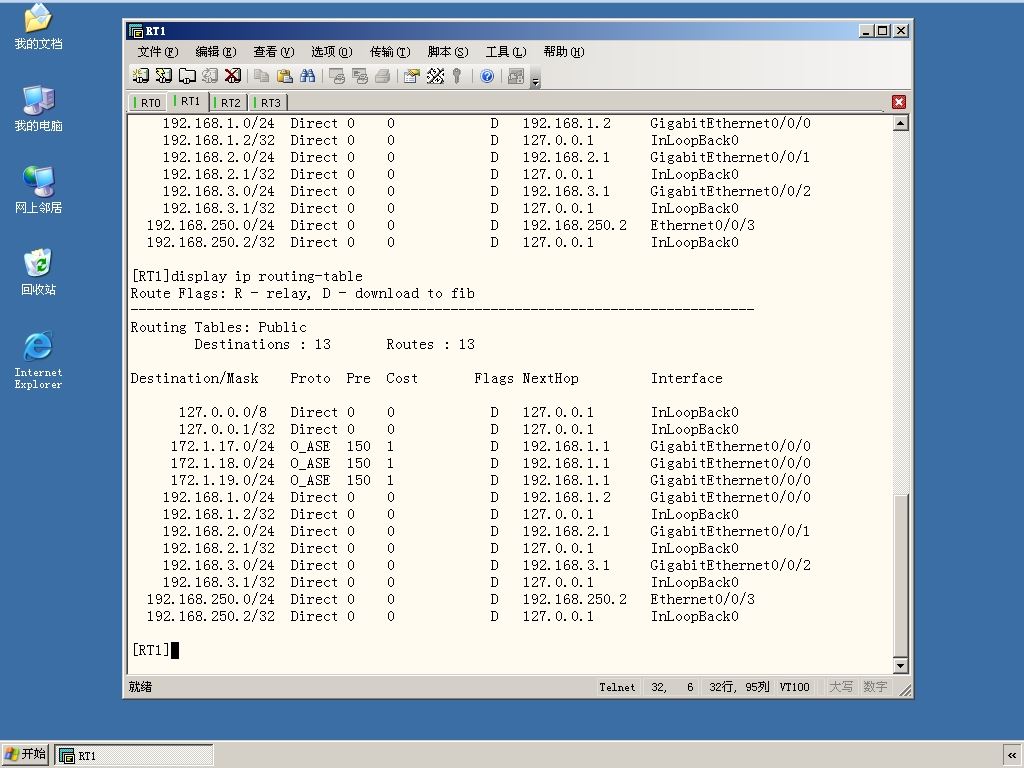Screen dimensions: 1024x768
Task: Open the 传输(T) menu
Action: 390,52
